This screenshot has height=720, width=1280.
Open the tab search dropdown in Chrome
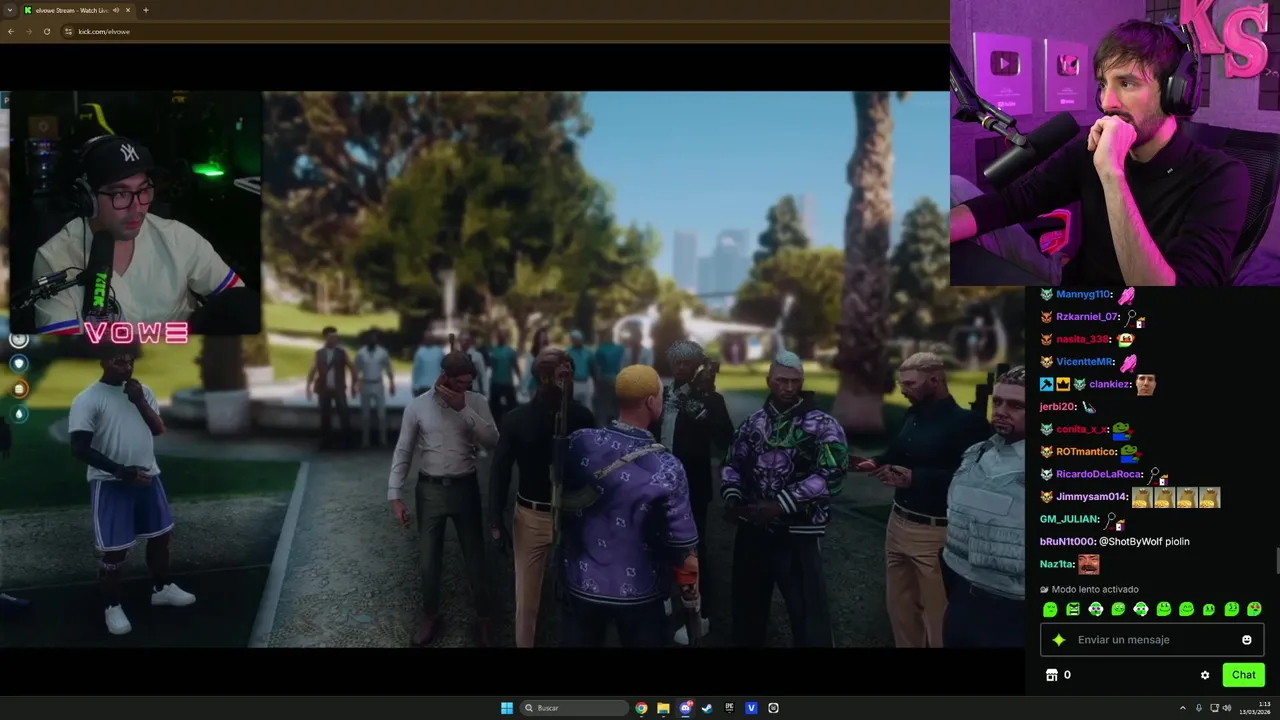[x=10, y=10]
